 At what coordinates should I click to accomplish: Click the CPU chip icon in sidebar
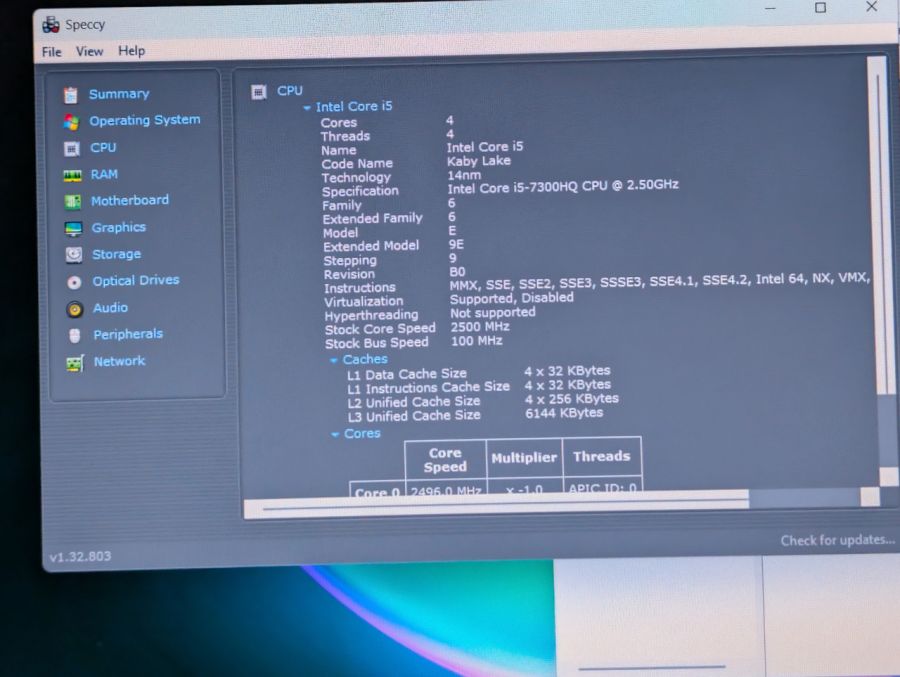72,149
